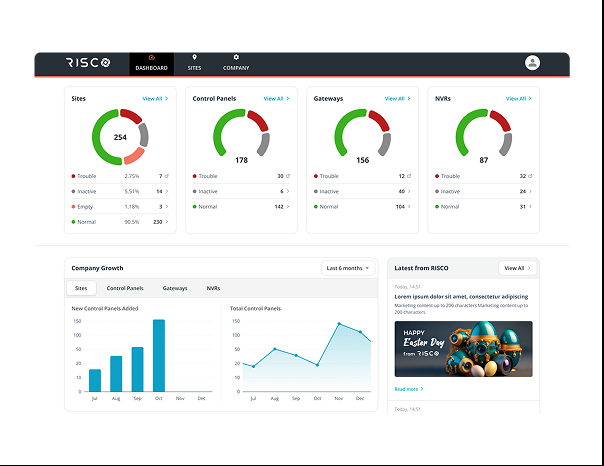The height and width of the screenshot is (466, 604).
Task: Open external link icon for NVRs Trouble
Action: click(531, 176)
